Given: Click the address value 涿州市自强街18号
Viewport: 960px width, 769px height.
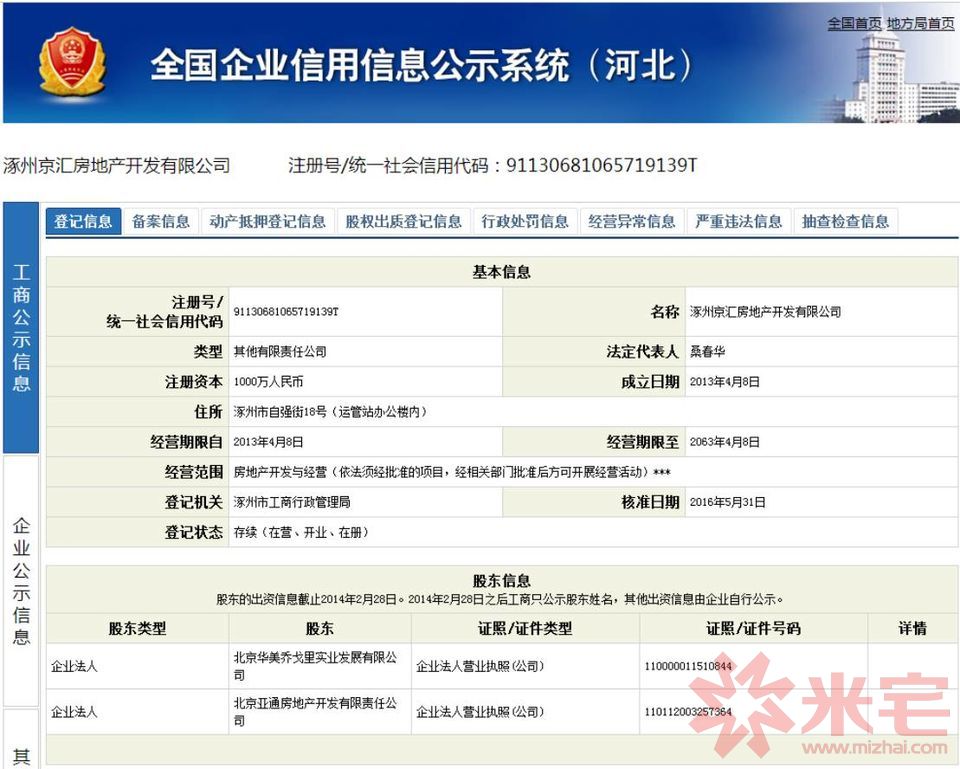Looking at the screenshot, I should (330, 411).
